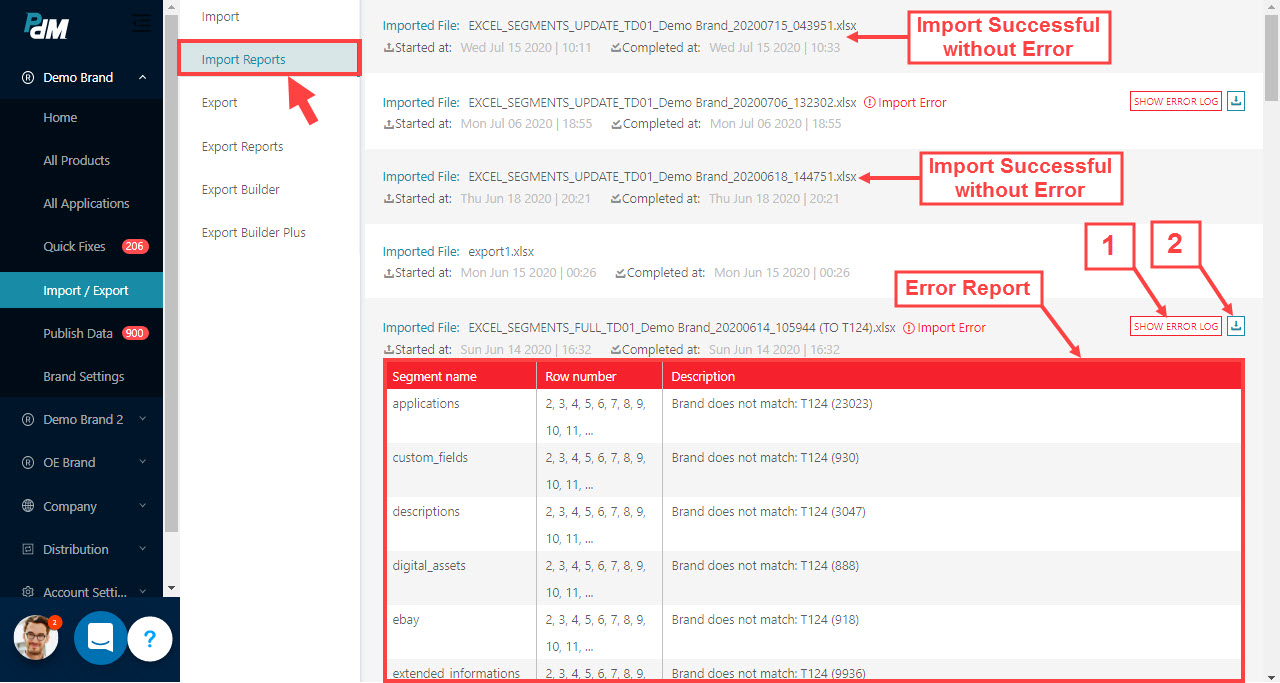The image size is (1280, 683).
Task: Expand the Account Settings dropdown chevron
Action: pyautogui.click(x=142, y=592)
